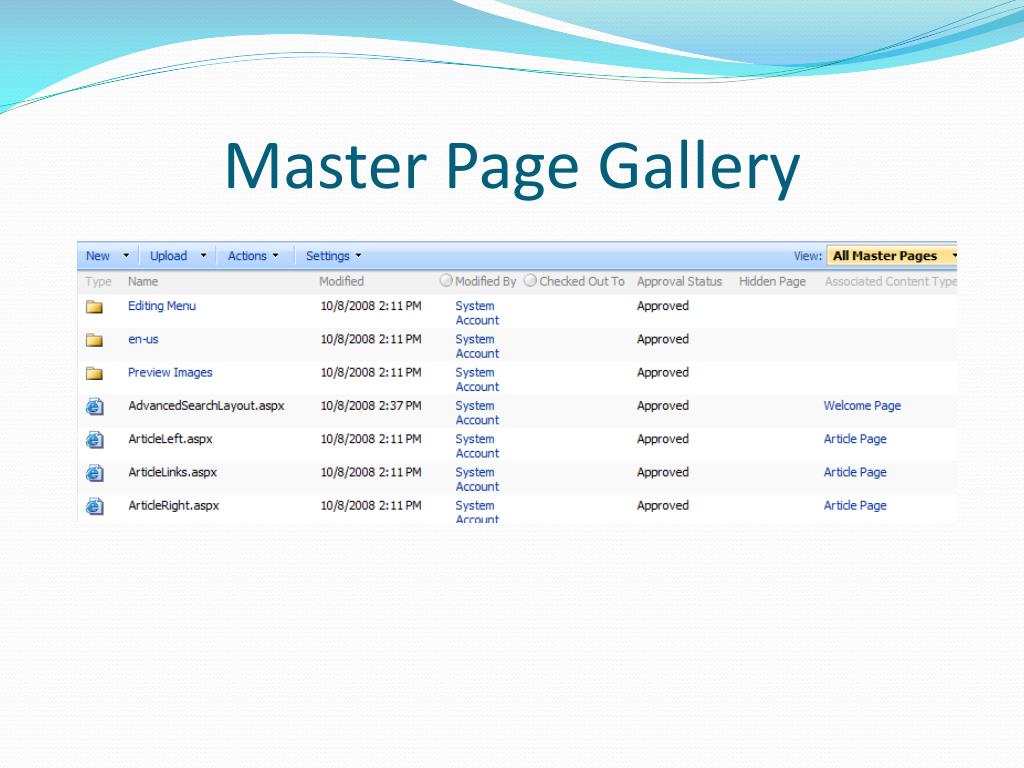Open System Account link in ArticleRight.aspx row
The width and height of the screenshot is (1024, 768).
[477, 512]
